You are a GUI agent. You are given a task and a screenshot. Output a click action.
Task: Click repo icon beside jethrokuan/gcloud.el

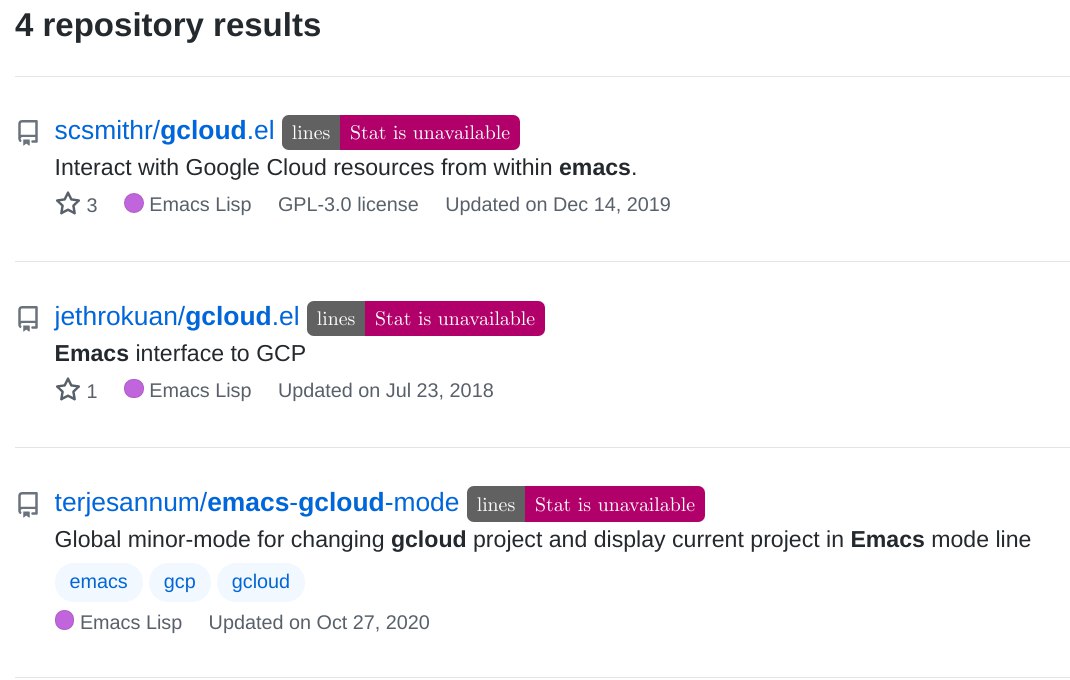click(28, 318)
